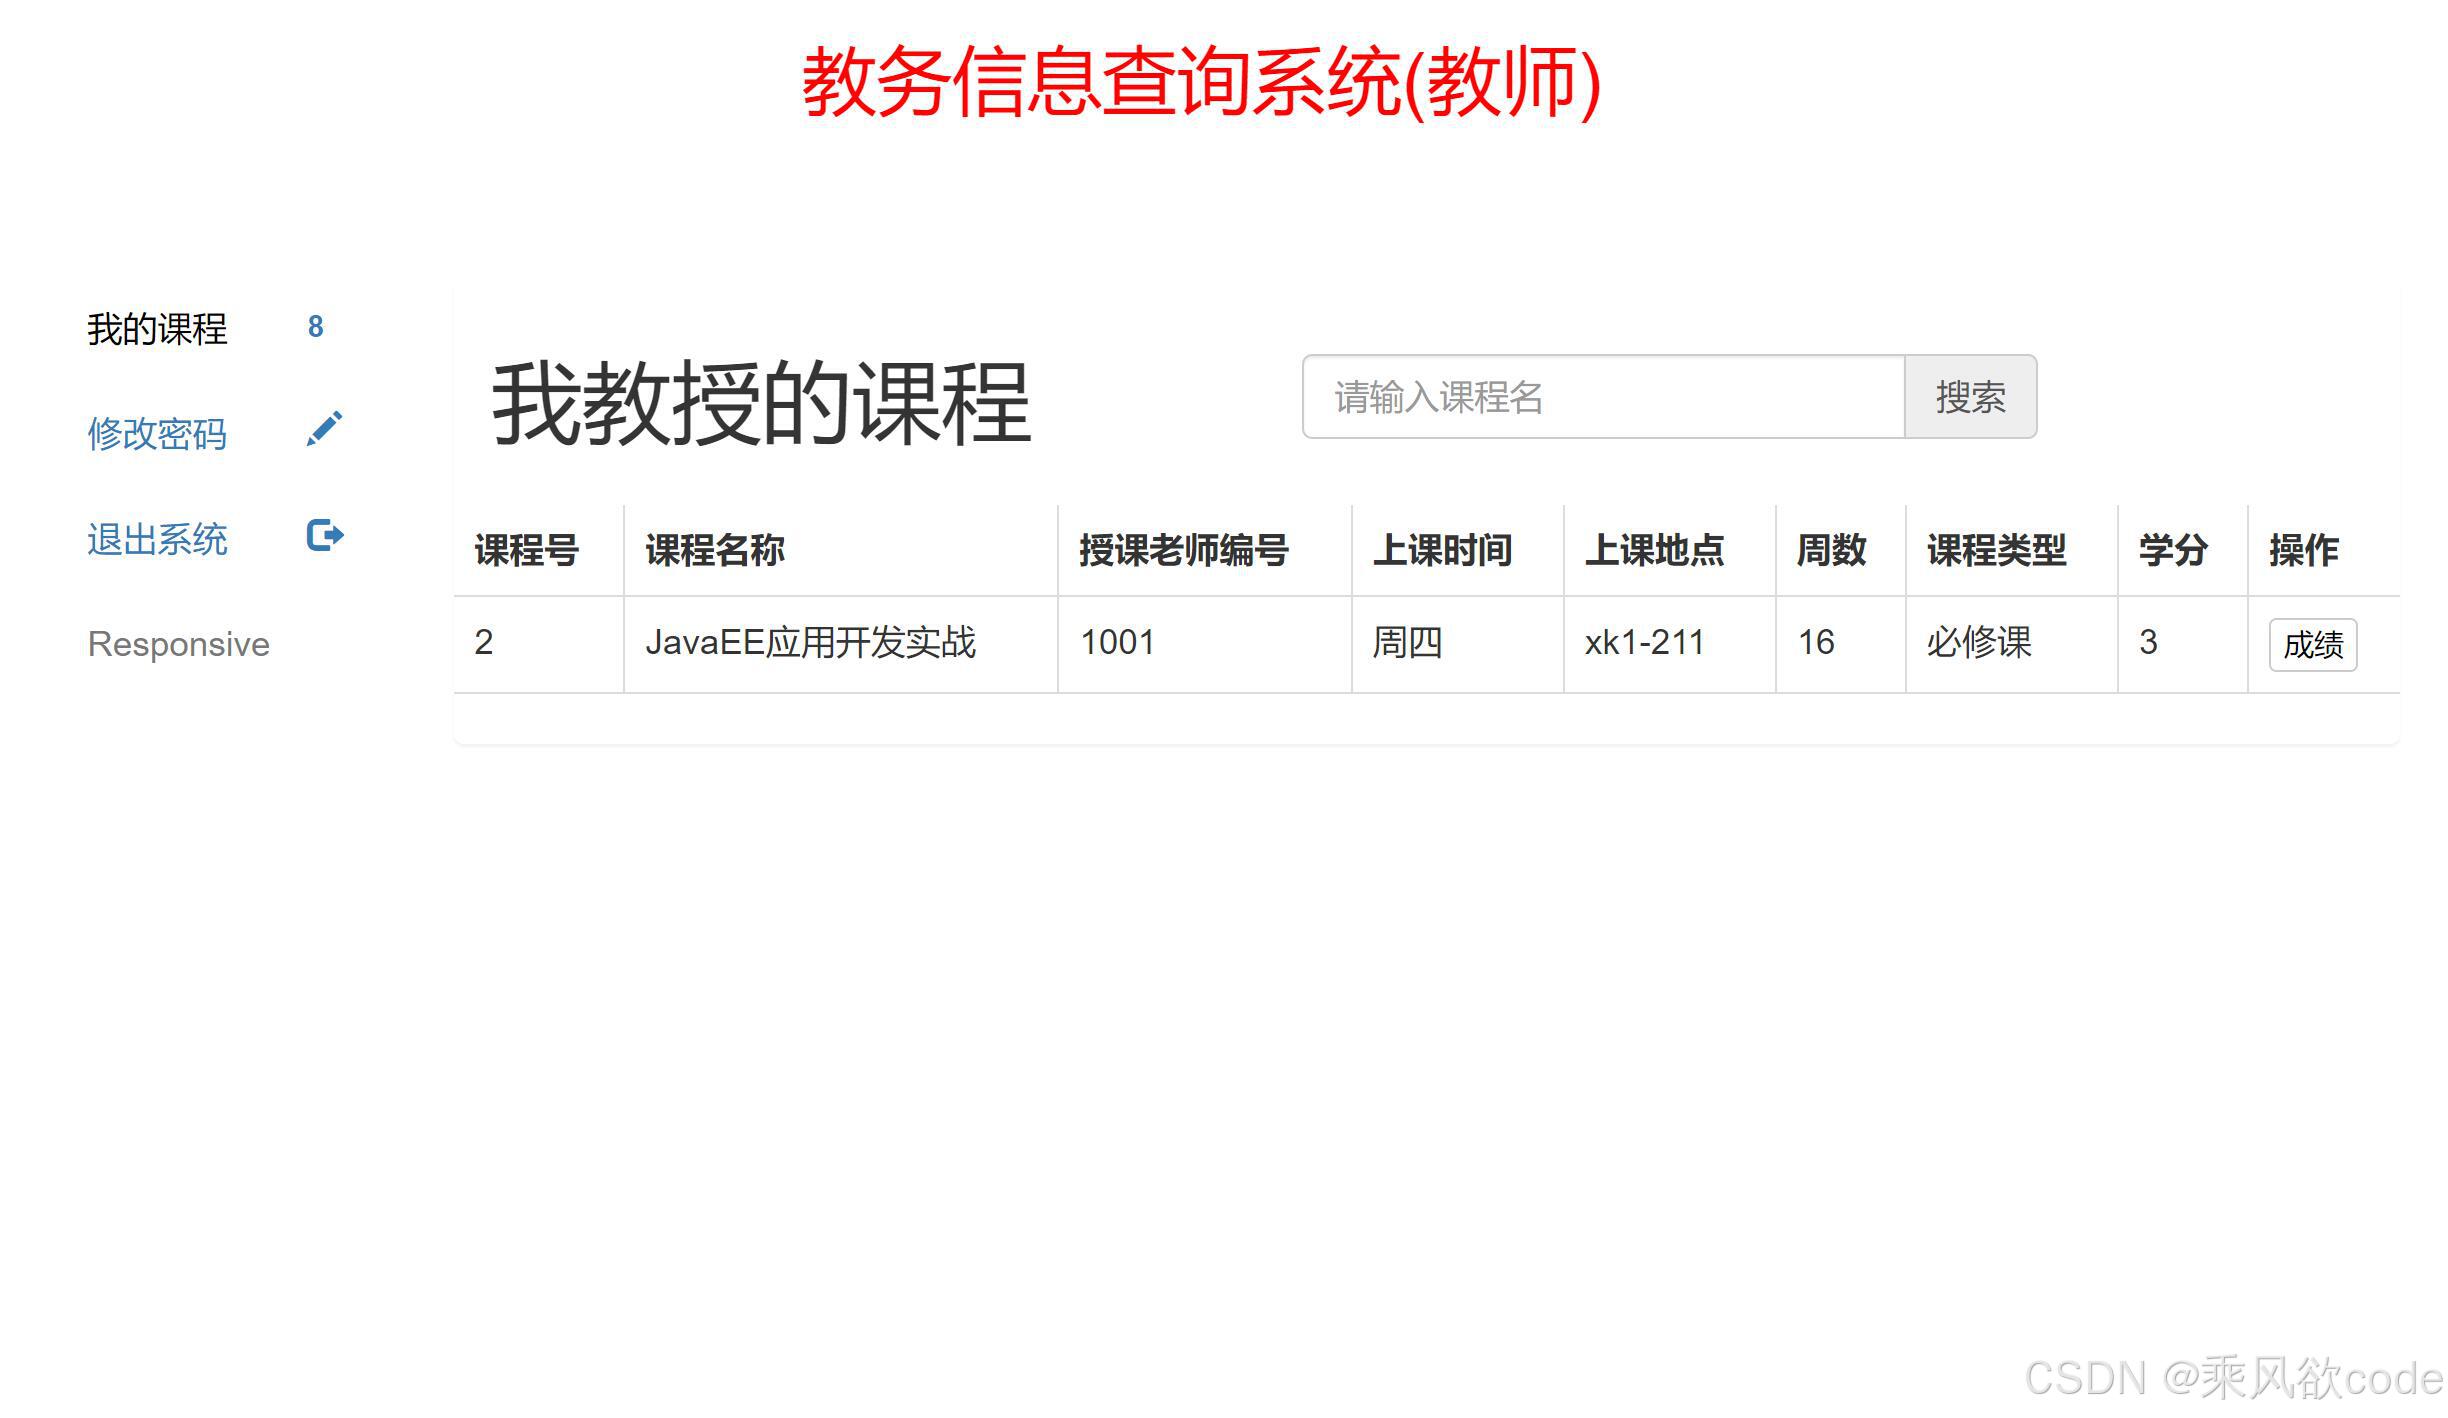
Task: Click the 上课地点 cell showing xk1-211
Action: 1644,643
